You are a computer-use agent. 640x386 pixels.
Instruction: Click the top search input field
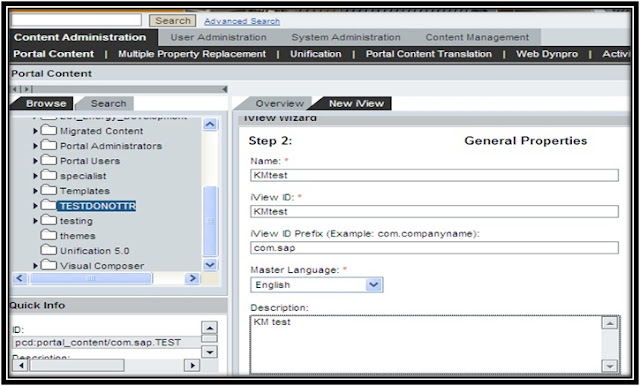(76, 20)
